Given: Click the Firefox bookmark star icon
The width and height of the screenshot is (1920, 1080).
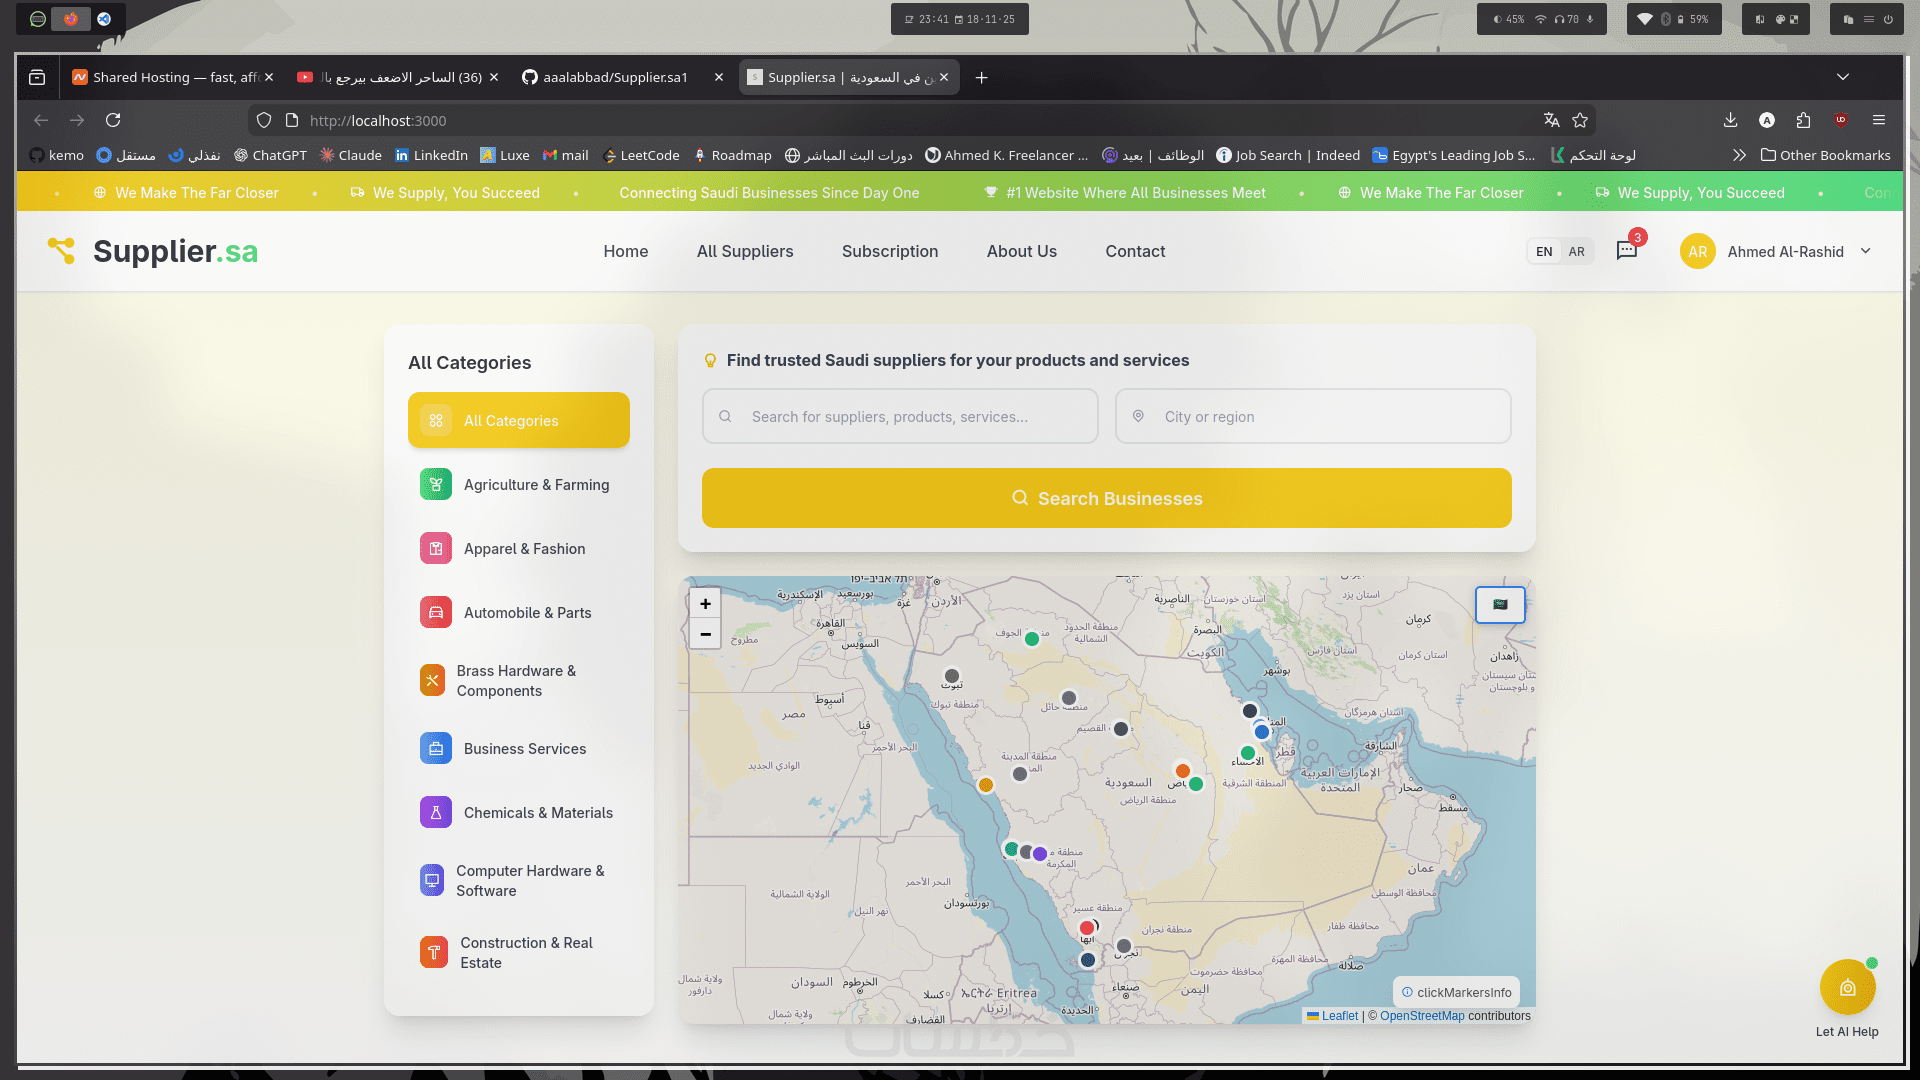Looking at the screenshot, I should 1580,120.
